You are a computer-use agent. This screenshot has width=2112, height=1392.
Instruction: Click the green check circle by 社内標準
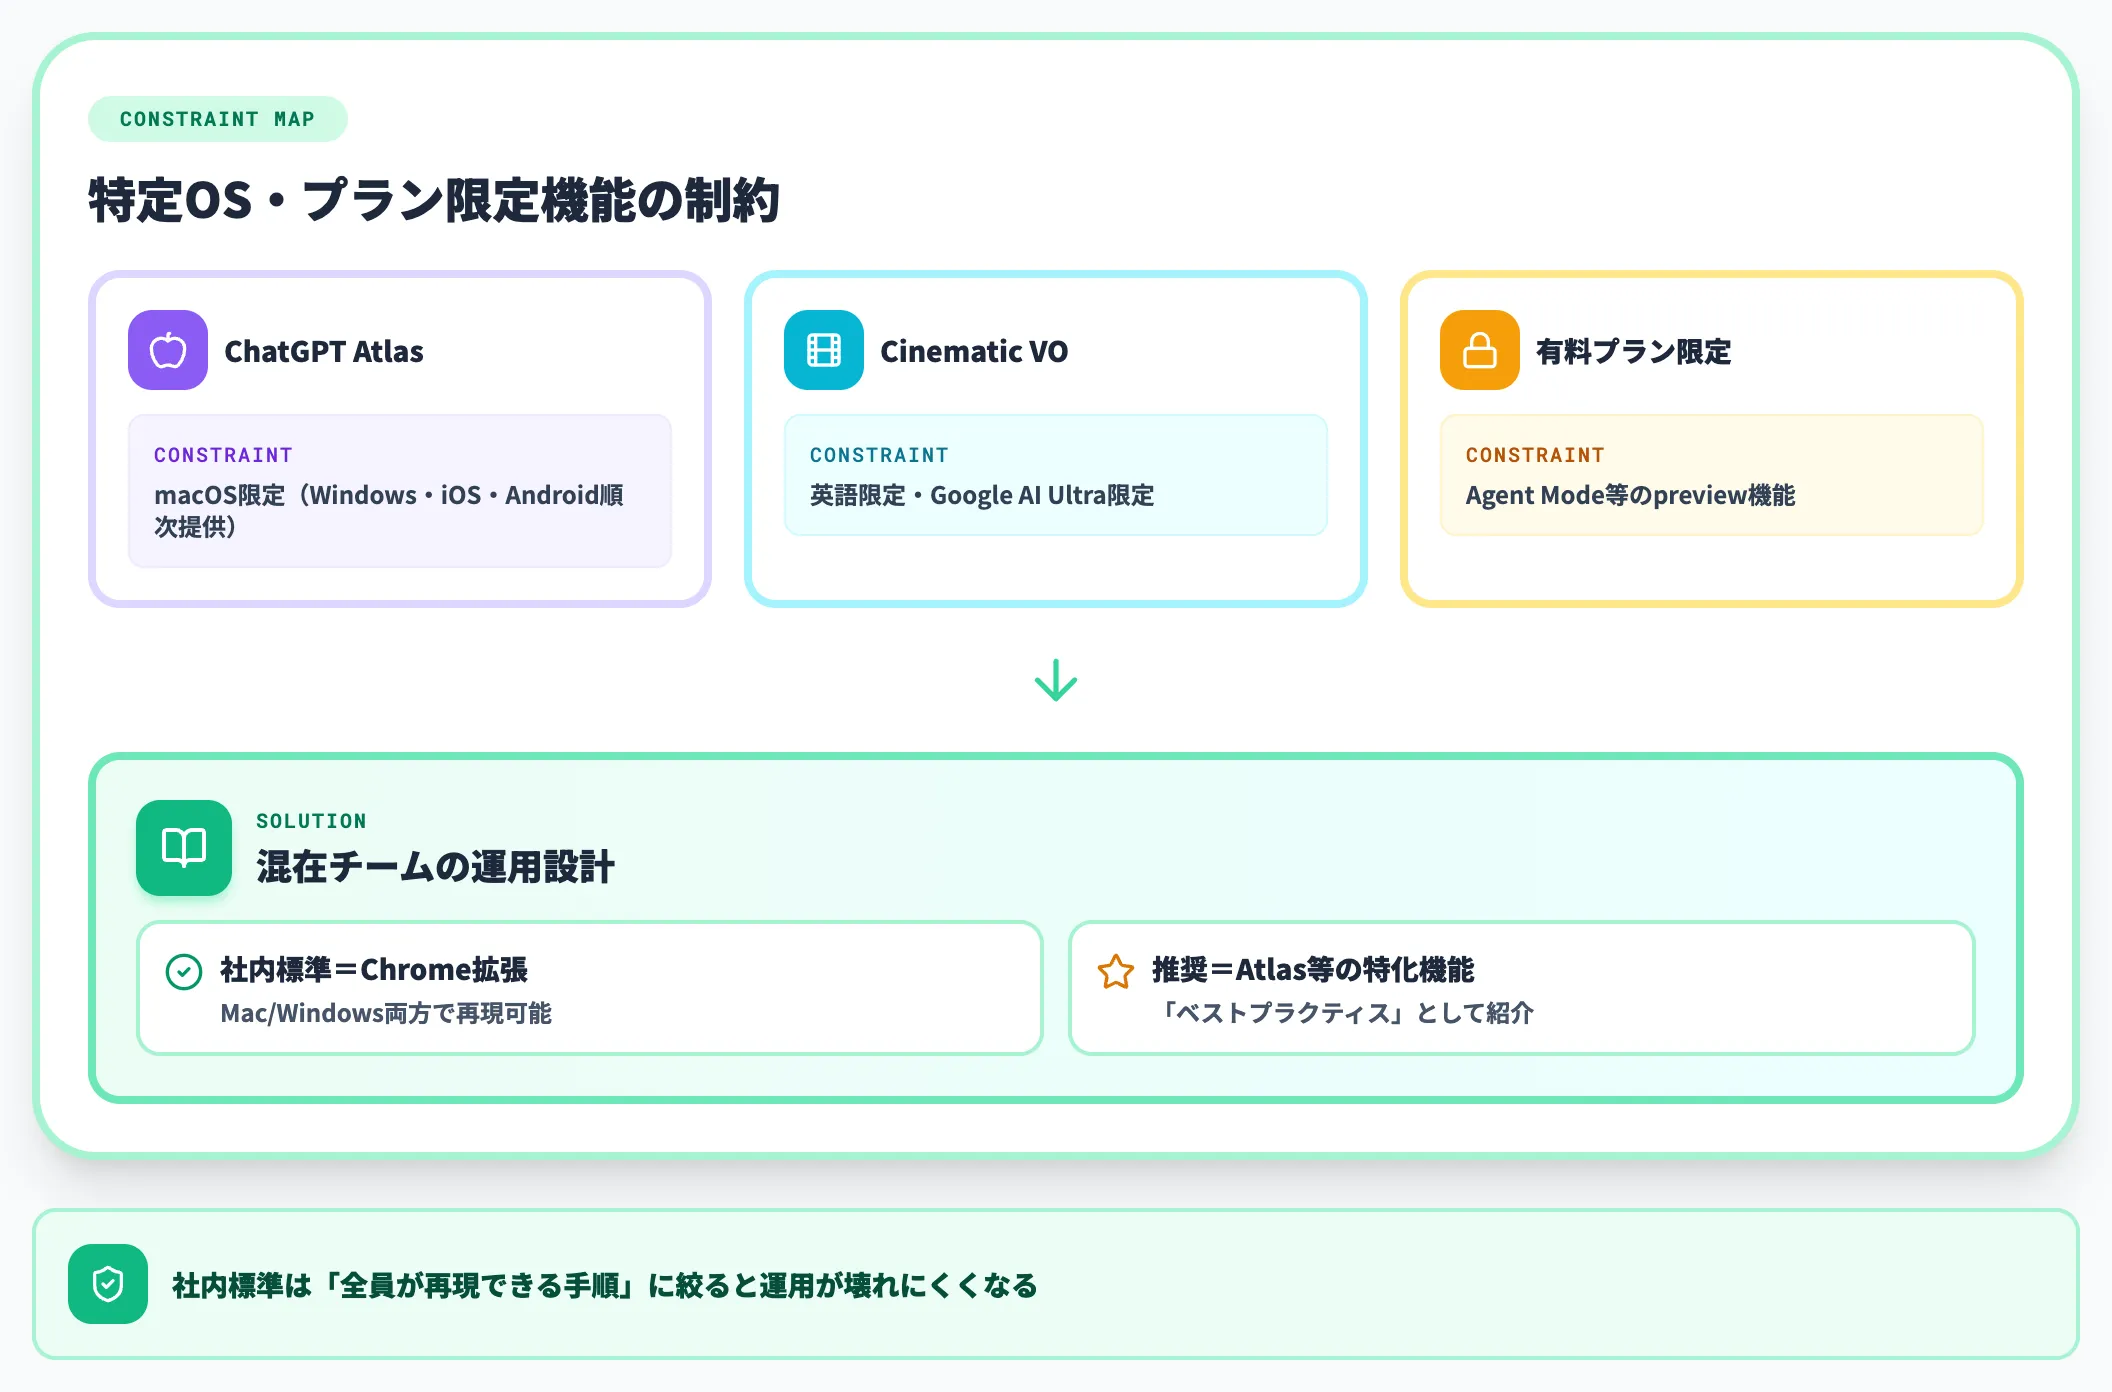184,972
